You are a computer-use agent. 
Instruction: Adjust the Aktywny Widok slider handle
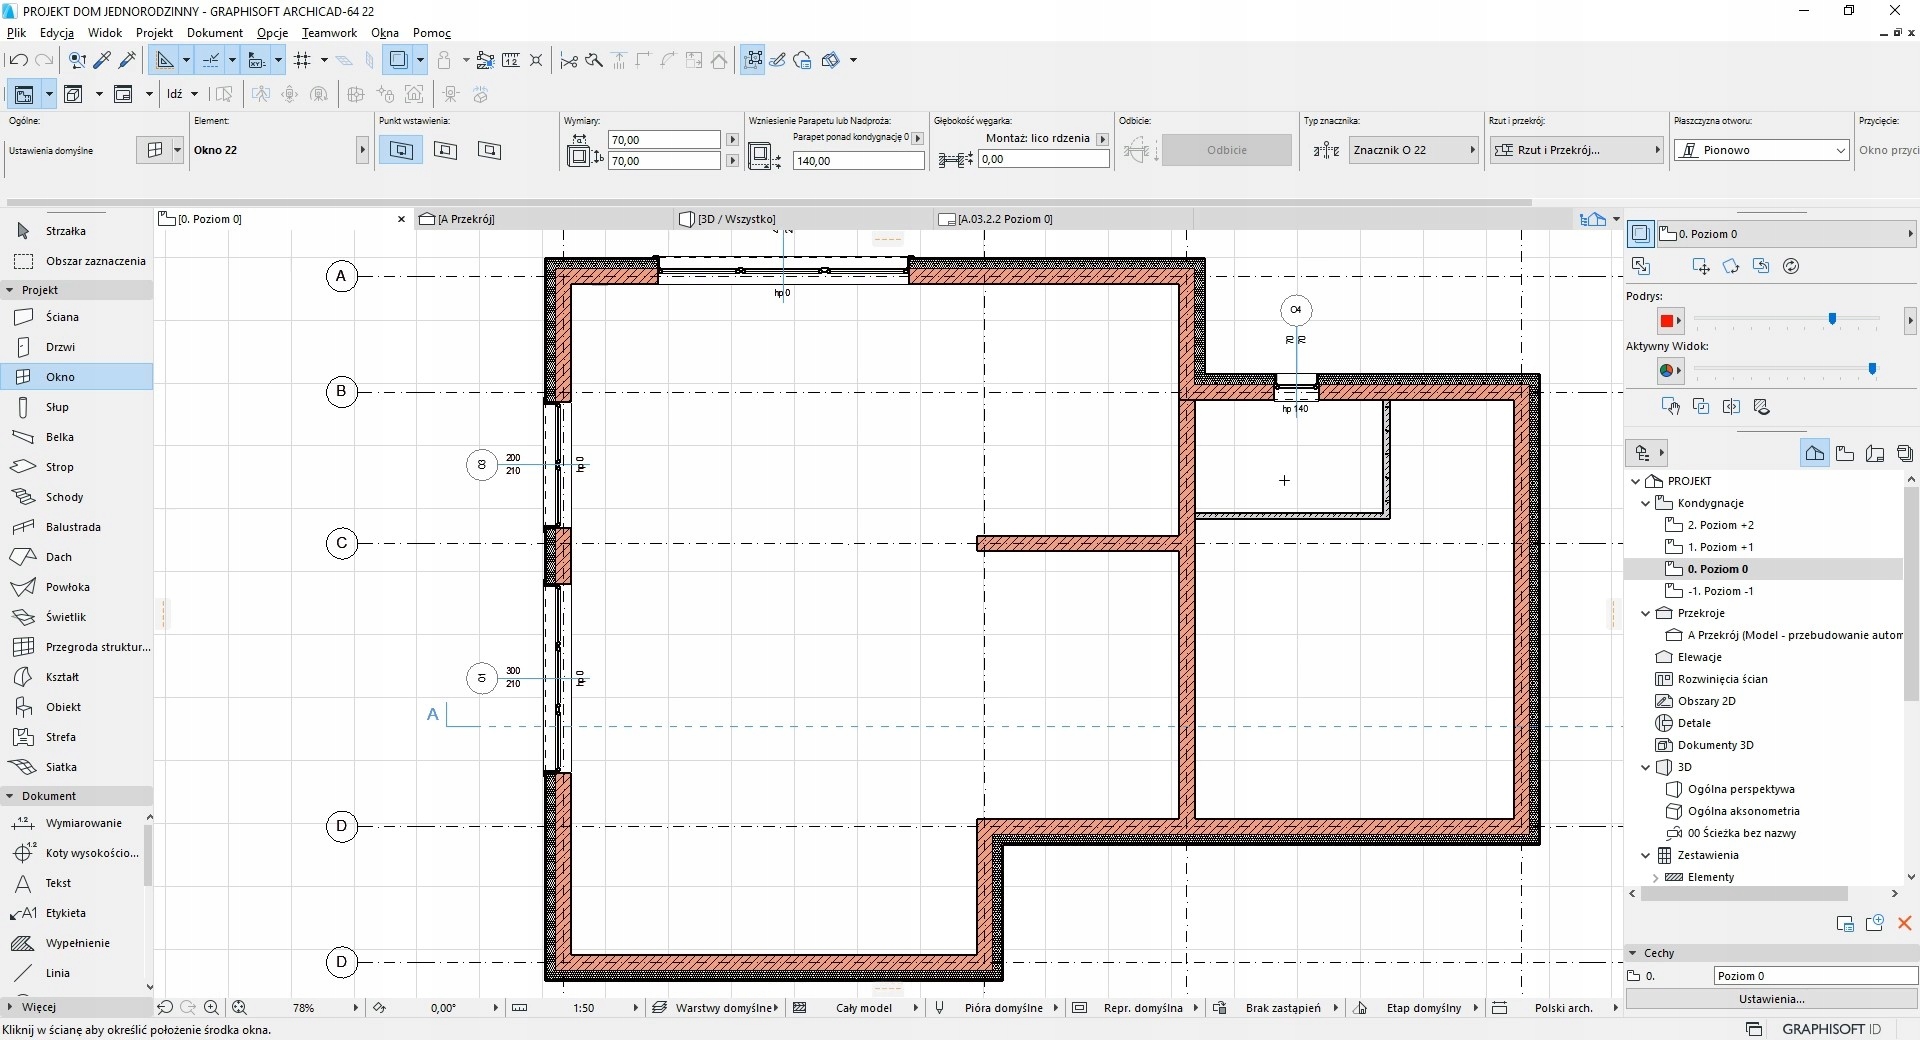pyautogui.click(x=1872, y=370)
